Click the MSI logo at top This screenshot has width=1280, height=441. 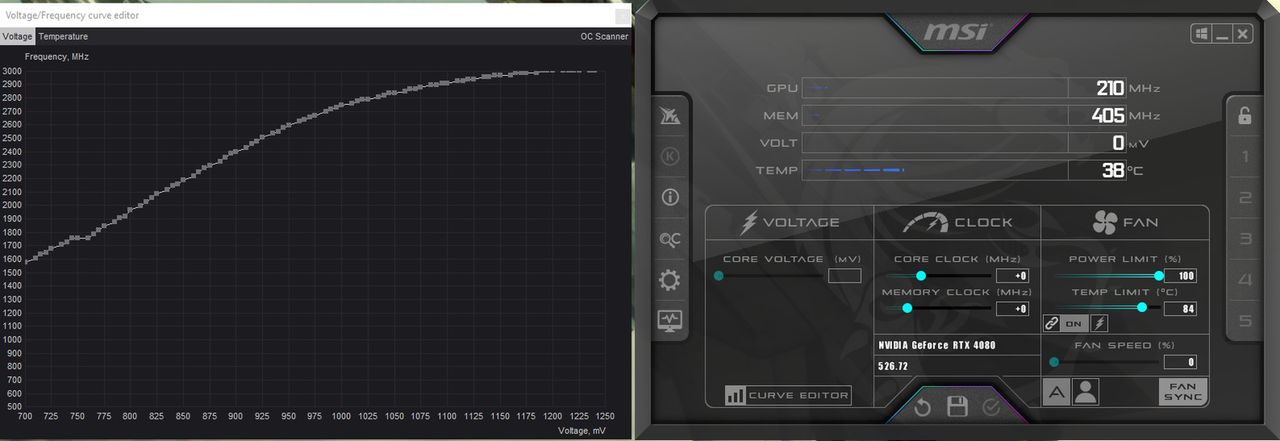pos(956,31)
